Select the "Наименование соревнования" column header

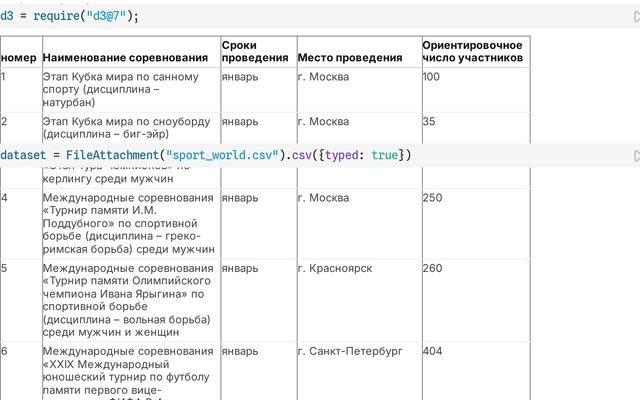(126, 58)
